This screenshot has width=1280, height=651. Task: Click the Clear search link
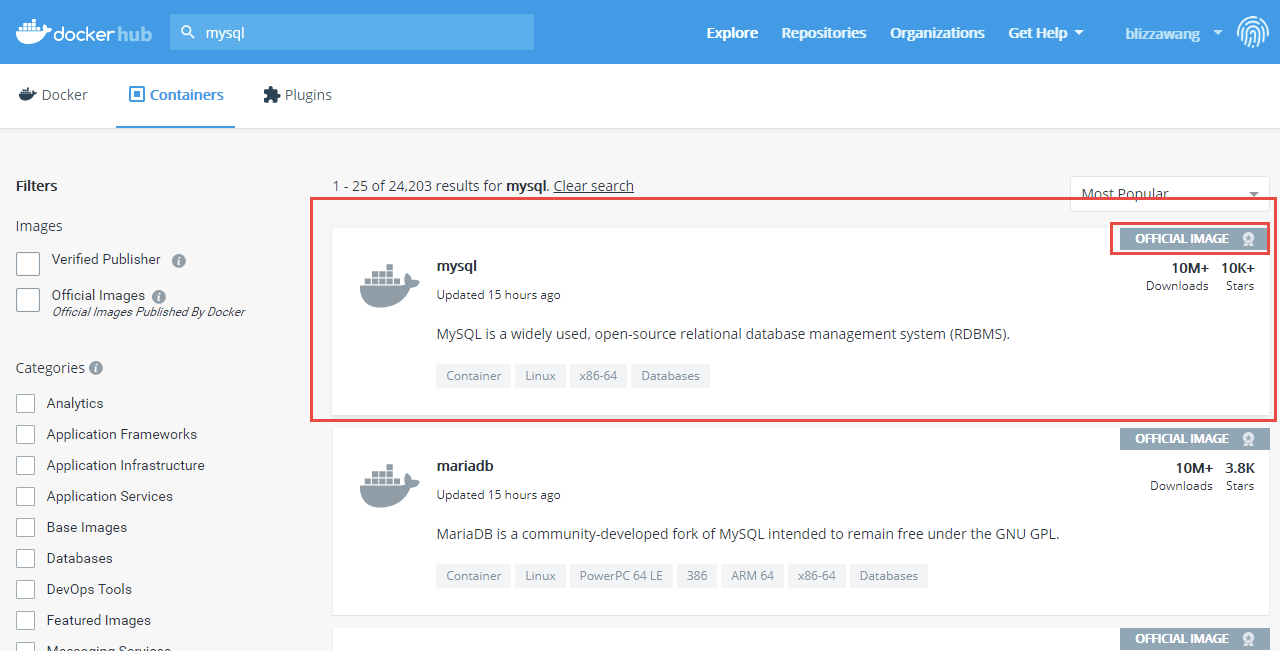(593, 186)
